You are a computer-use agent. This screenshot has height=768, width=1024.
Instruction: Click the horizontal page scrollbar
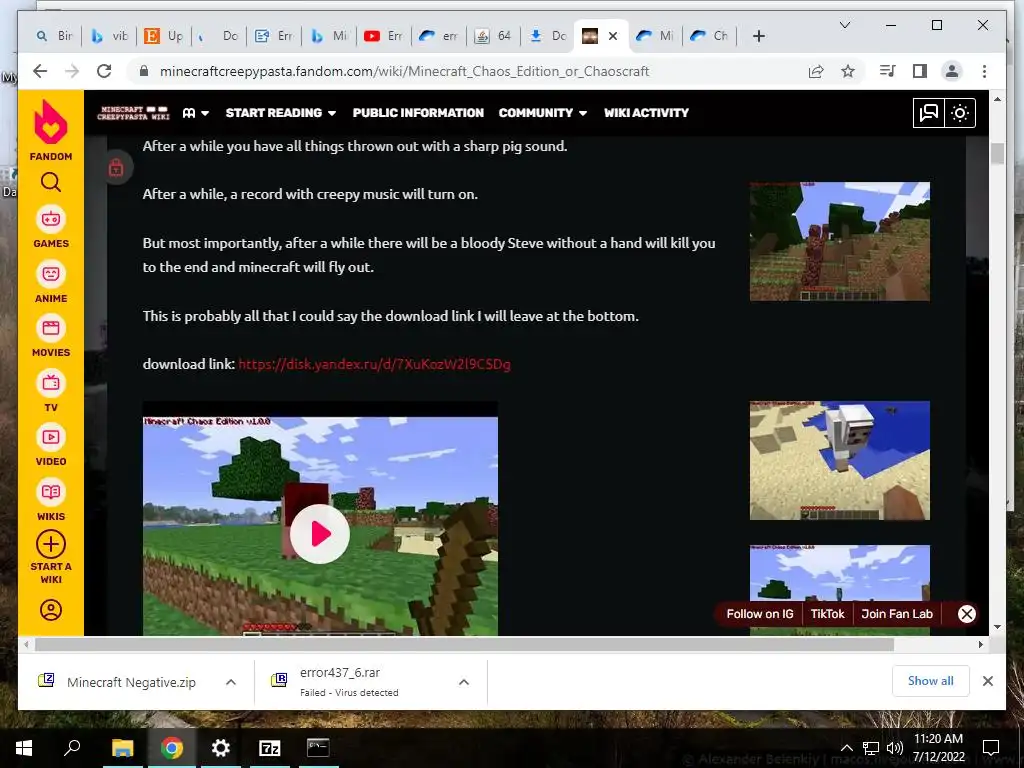464,644
